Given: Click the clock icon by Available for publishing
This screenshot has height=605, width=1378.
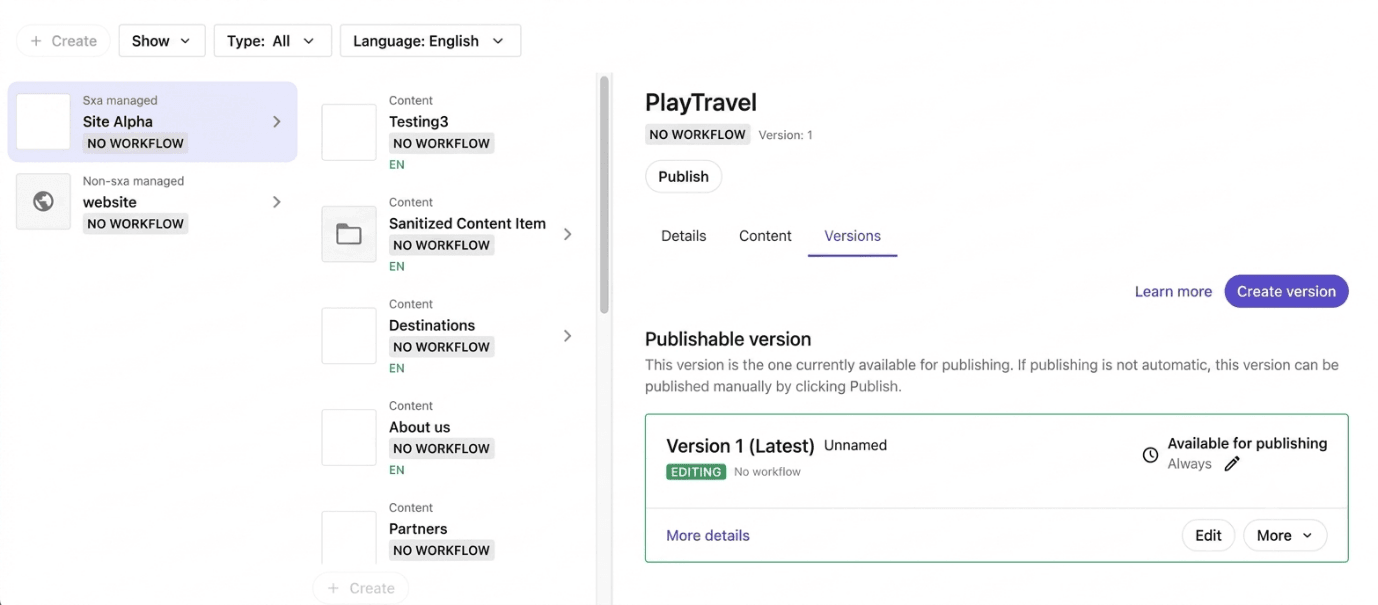Looking at the screenshot, I should [x=1150, y=455].
